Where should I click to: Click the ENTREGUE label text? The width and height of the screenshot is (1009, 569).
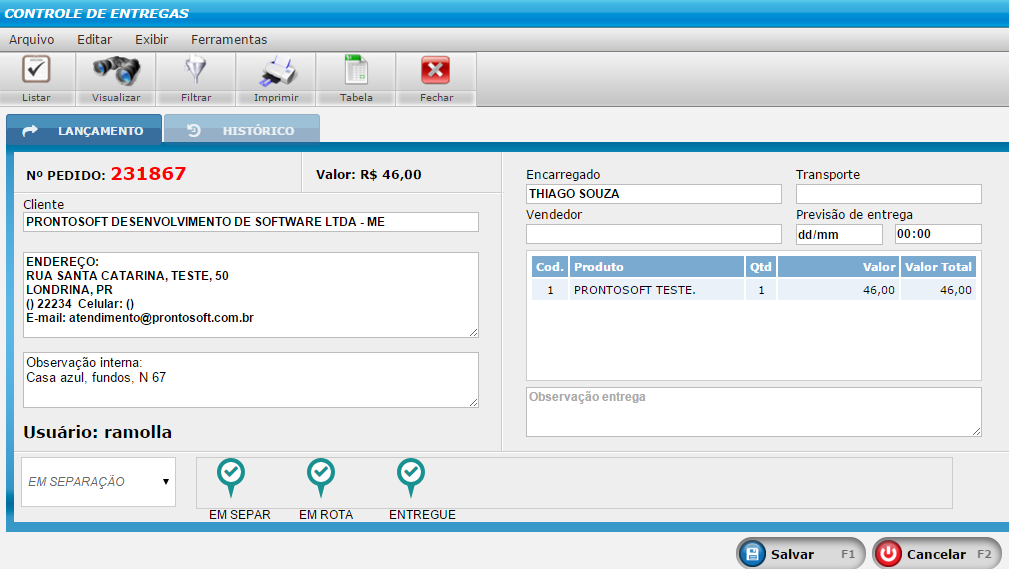(422, 515)
